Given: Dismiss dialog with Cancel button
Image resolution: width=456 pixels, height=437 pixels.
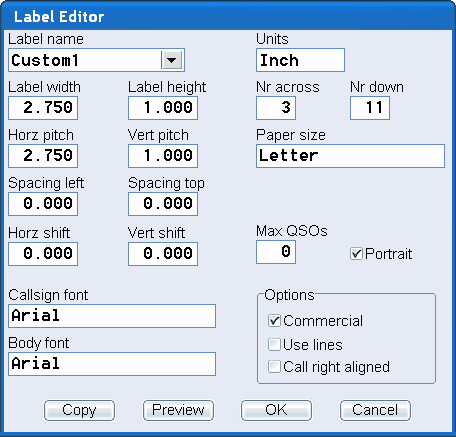Looking at the screenshot, I should tap(375, 410).
